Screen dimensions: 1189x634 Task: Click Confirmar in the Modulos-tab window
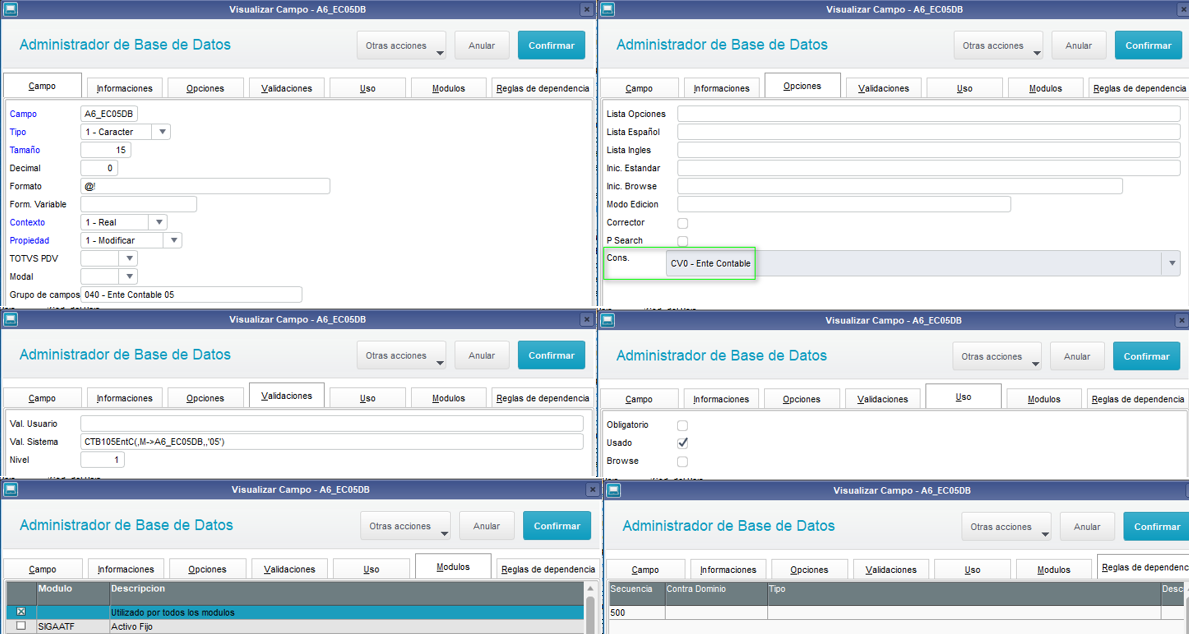tap(557, 526)
